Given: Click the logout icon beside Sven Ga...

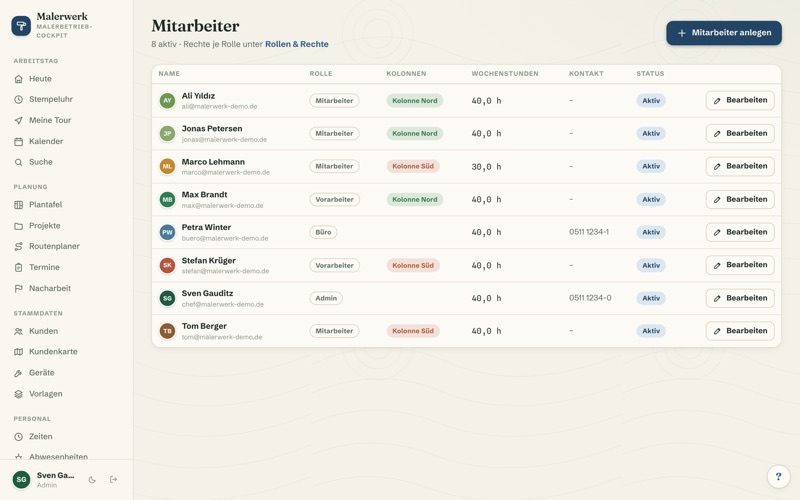Looking at the screenshot, I should tap(113, 480).
